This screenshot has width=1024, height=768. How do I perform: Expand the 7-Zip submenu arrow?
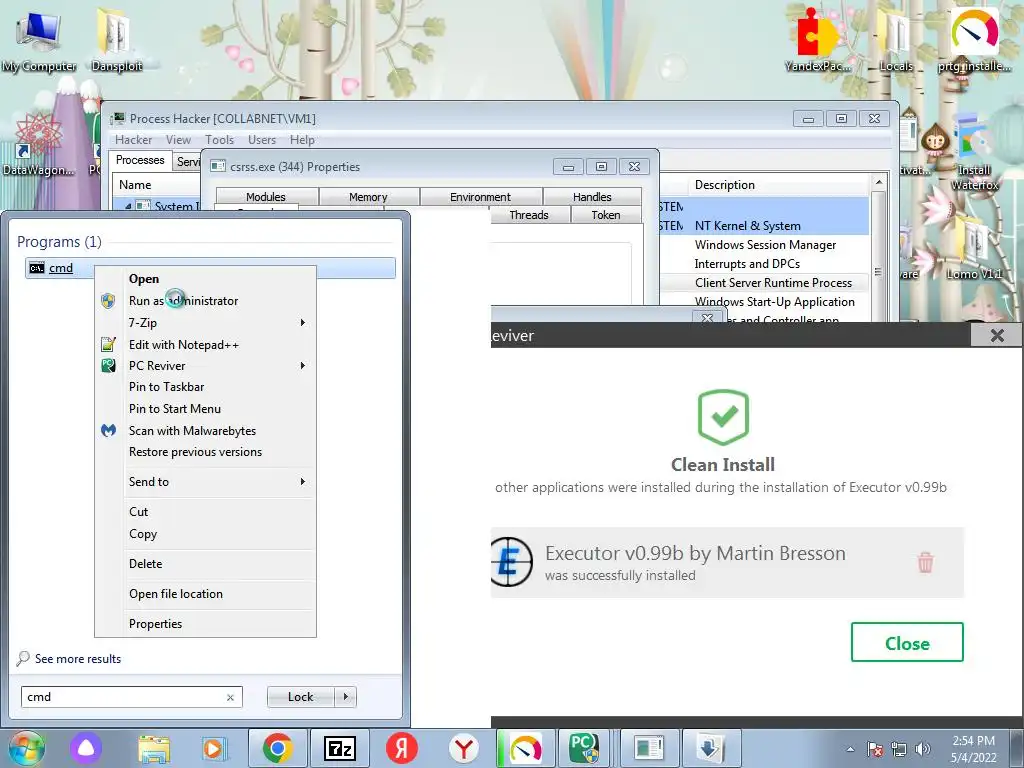pyautogui.click(x=302, y=323)
